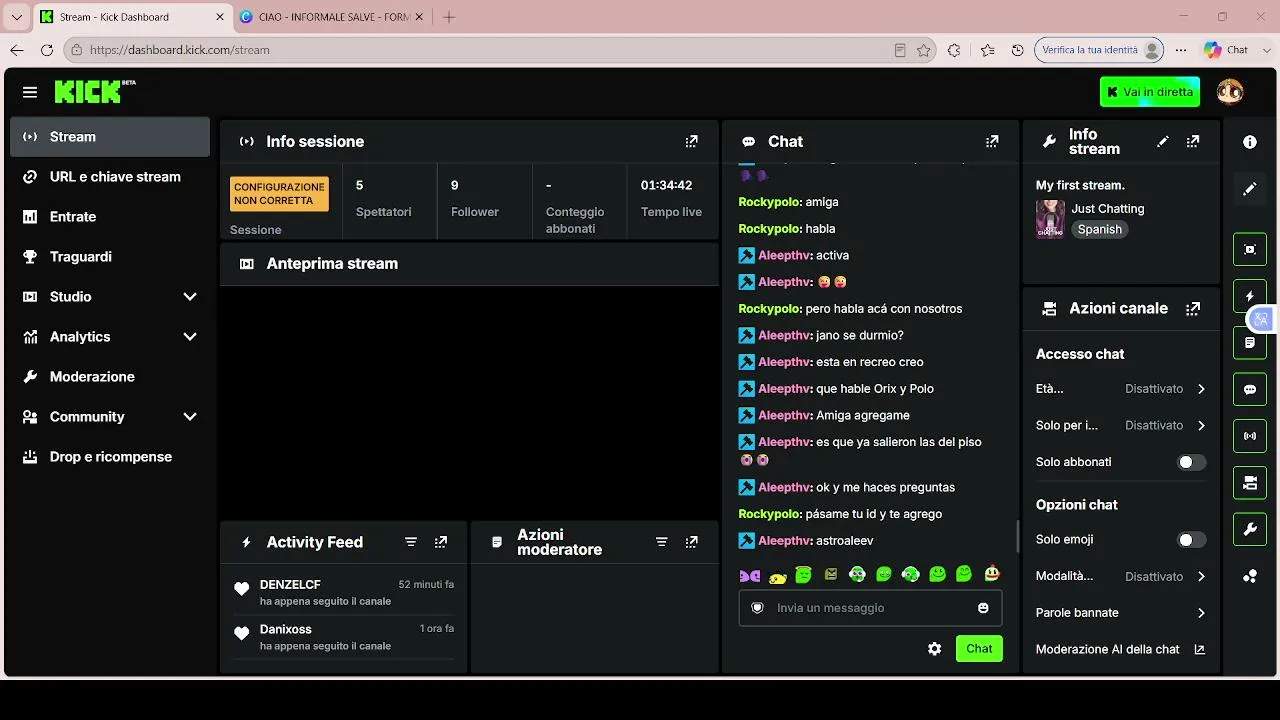The height and width of the screenshot is (720, 1280).
Task: Open Drop e ricompense page
Action: click(110, 457)
